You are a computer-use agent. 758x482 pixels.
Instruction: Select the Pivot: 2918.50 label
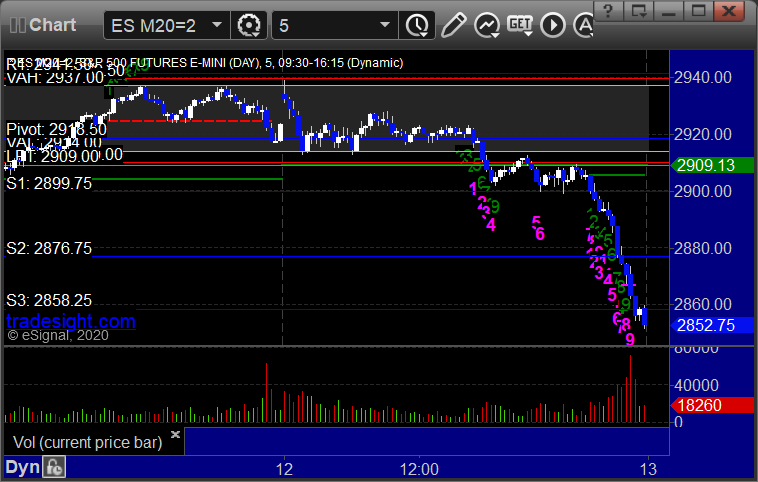coord(56,130)
